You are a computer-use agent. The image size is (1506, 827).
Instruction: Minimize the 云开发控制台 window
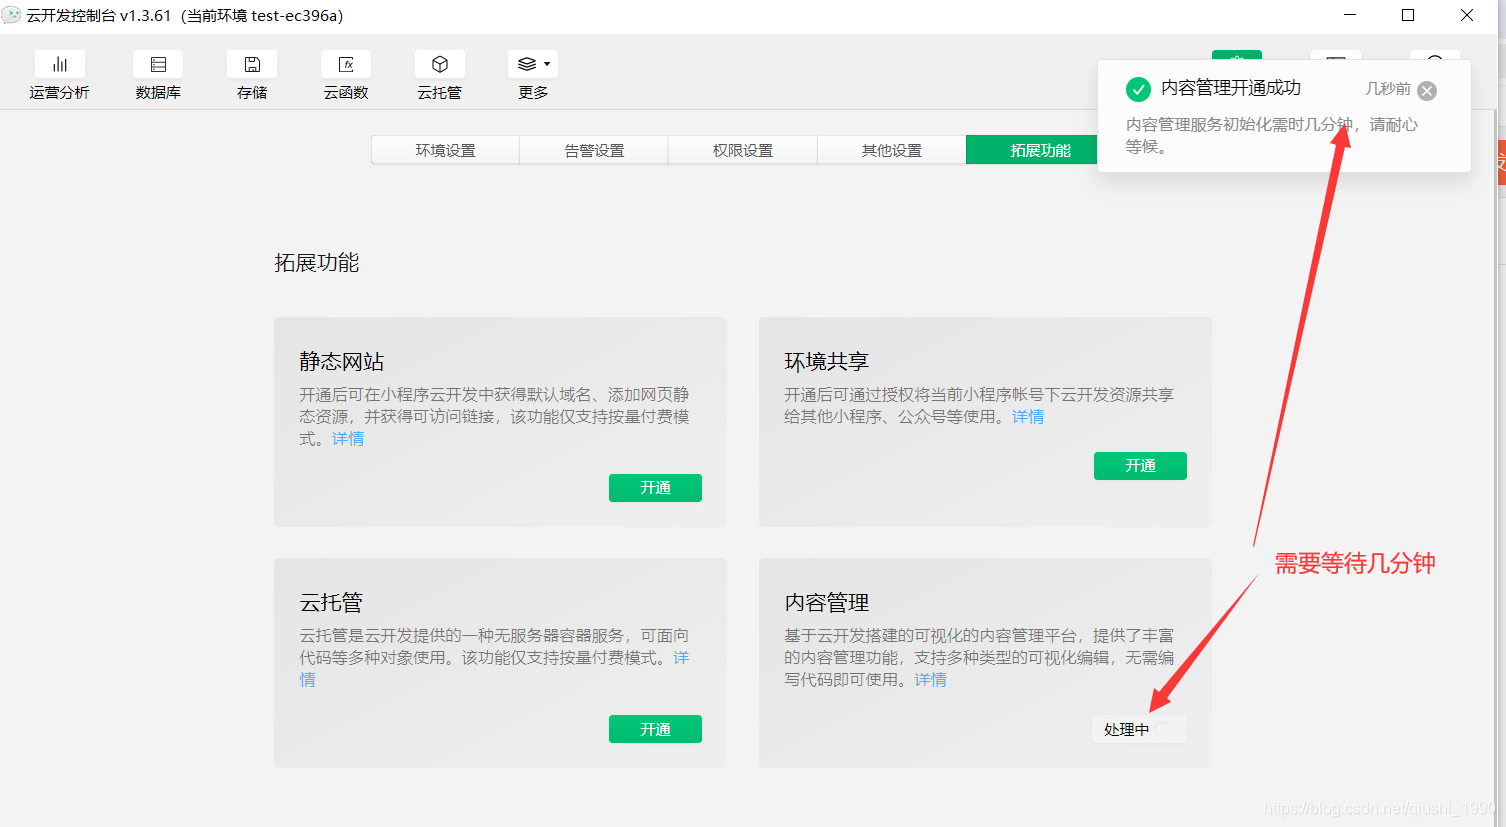coord(1350,15)
